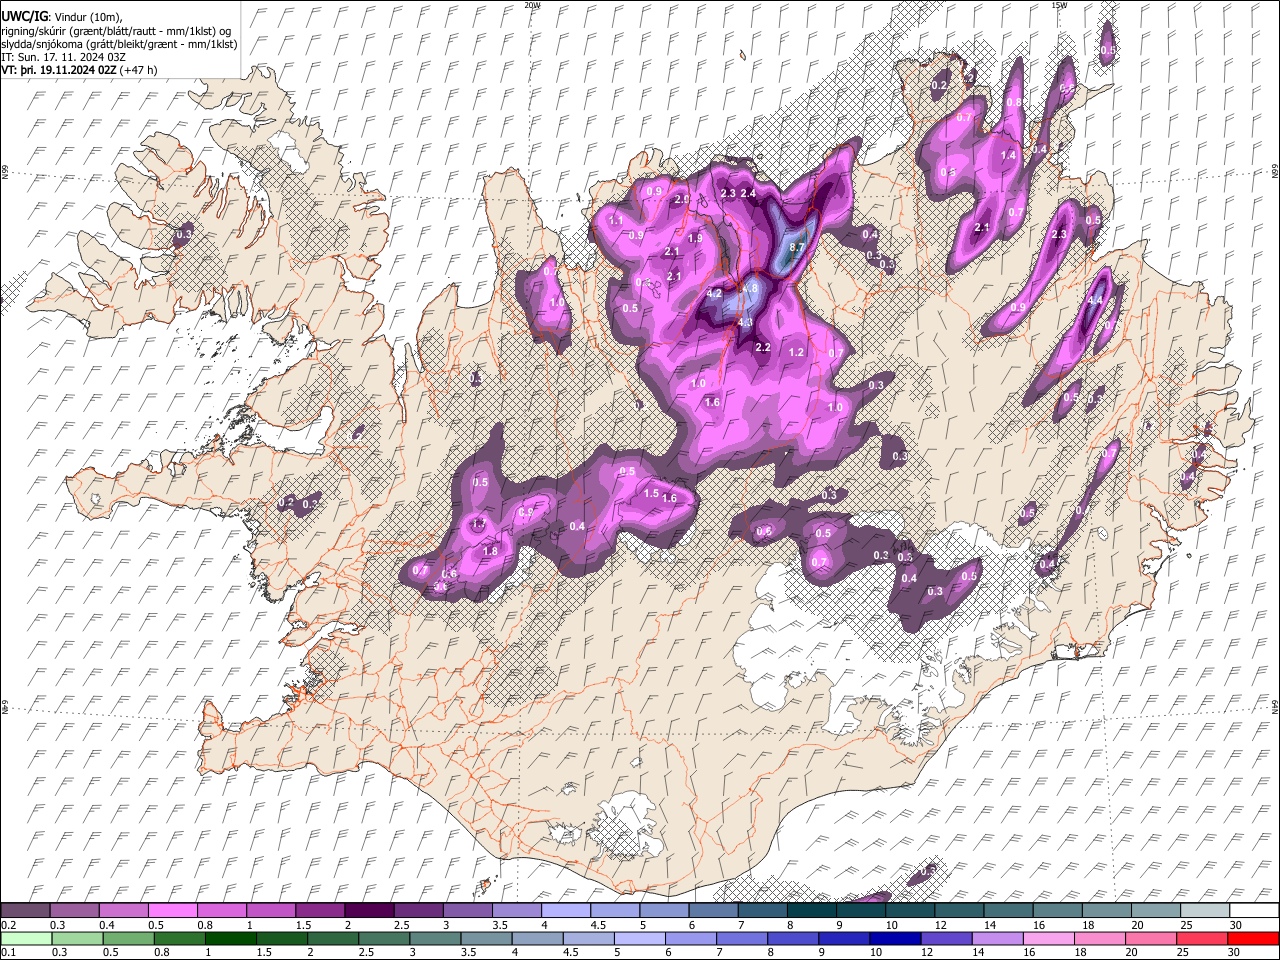Click the 'VT: þri. 19.11.2024 02Z' valid time
This screenshot has height=960, width=1280.
click(x=58, y=71)
